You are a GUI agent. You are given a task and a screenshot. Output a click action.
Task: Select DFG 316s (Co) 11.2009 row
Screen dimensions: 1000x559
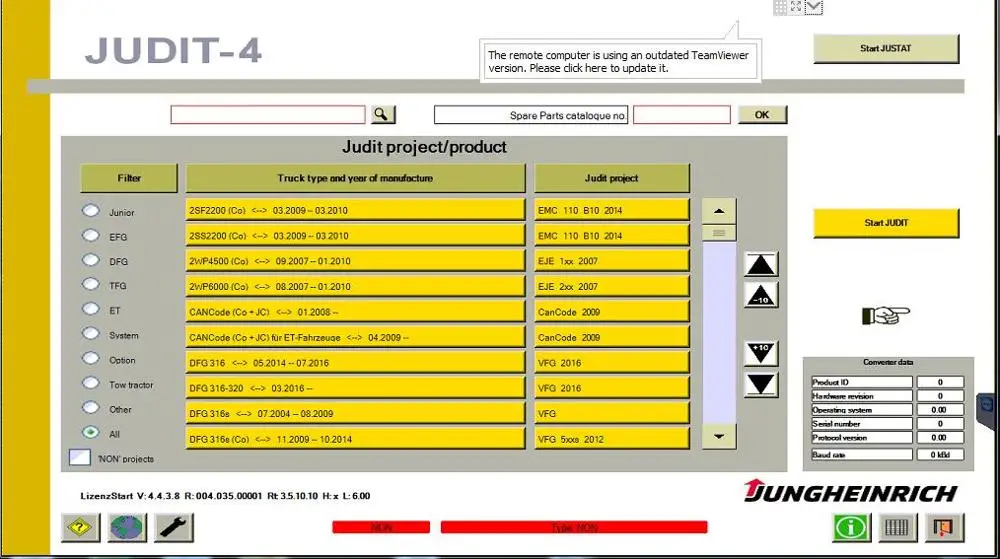(355, 439)
